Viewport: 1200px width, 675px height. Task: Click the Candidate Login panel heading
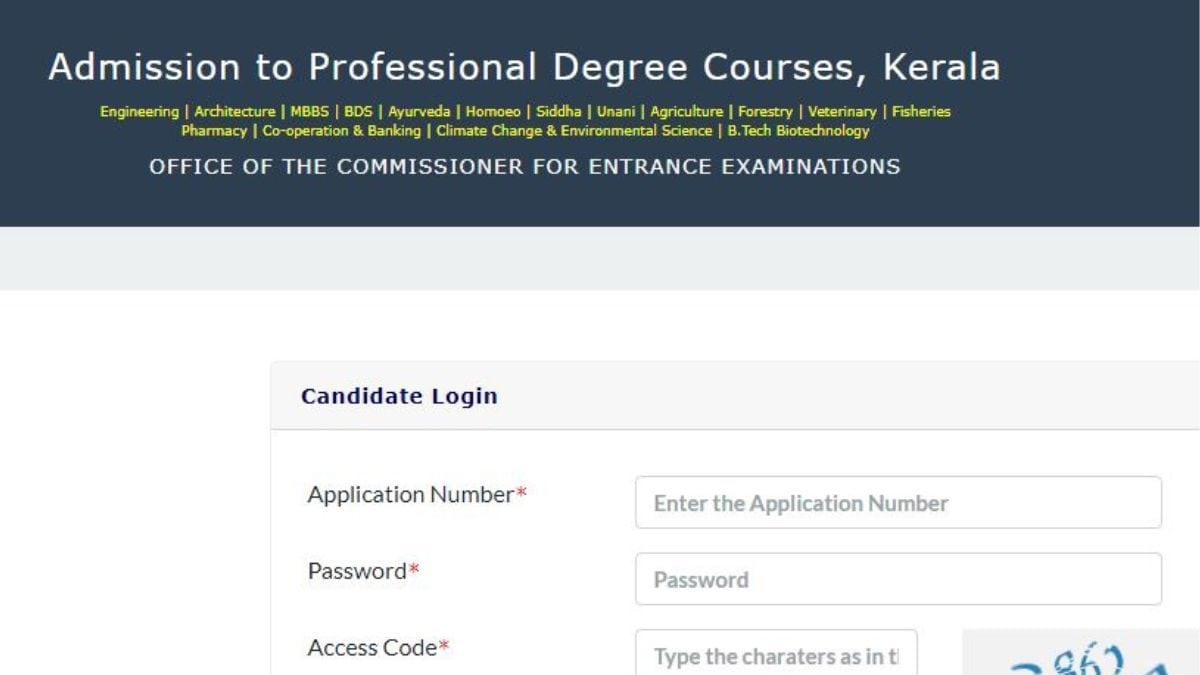pos(399,395)
